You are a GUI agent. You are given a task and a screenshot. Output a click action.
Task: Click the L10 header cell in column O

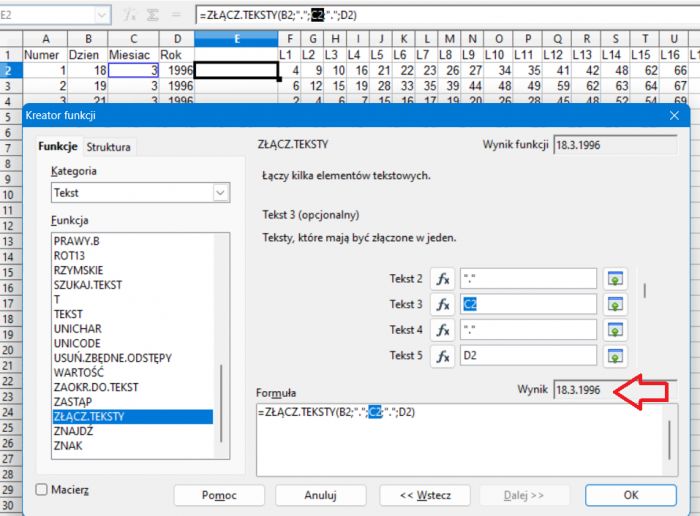498,55
